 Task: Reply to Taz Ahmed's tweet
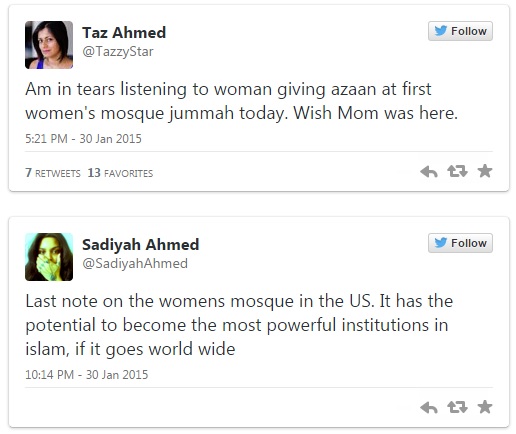[429, 172]
